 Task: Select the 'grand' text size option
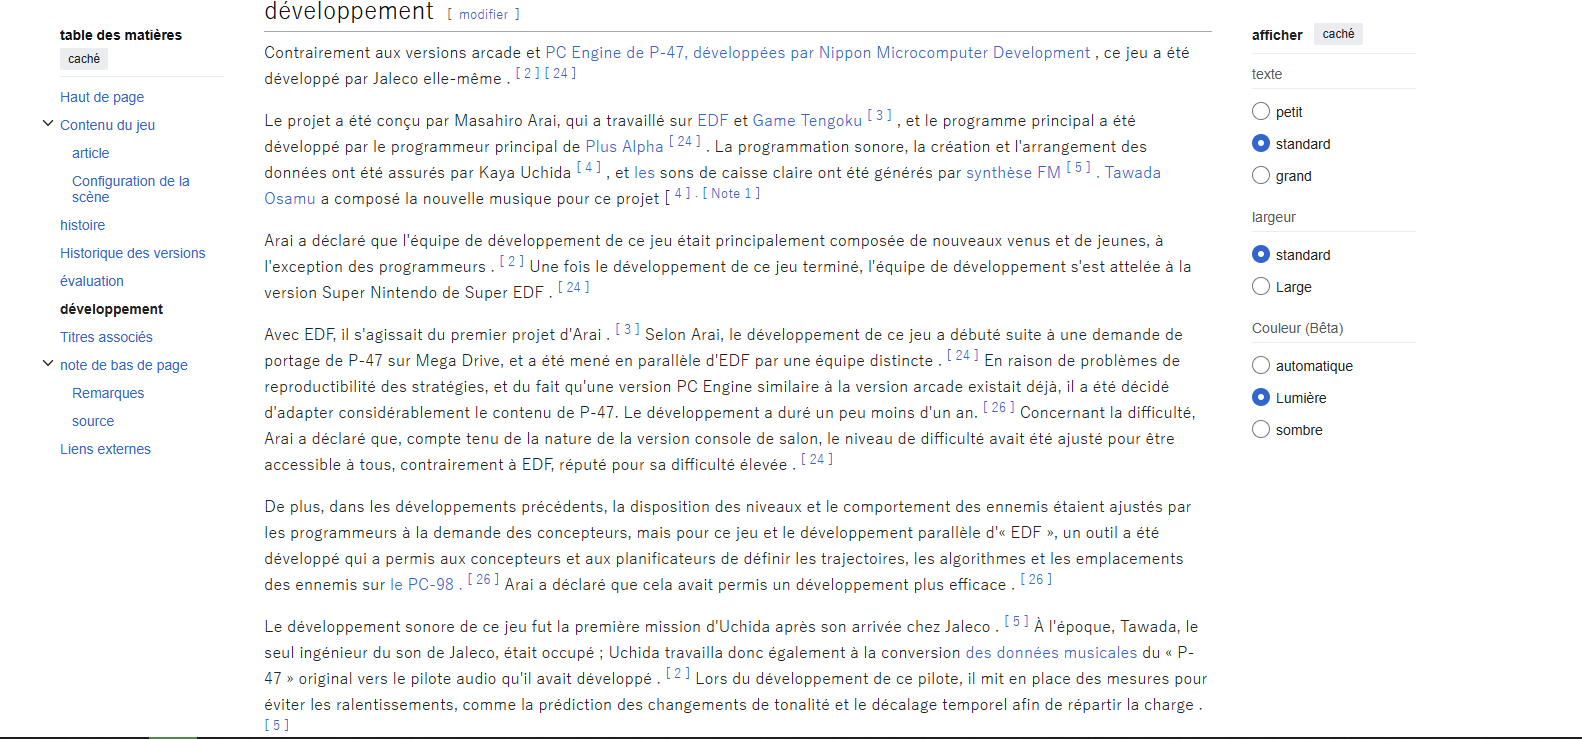point(1261,176)
